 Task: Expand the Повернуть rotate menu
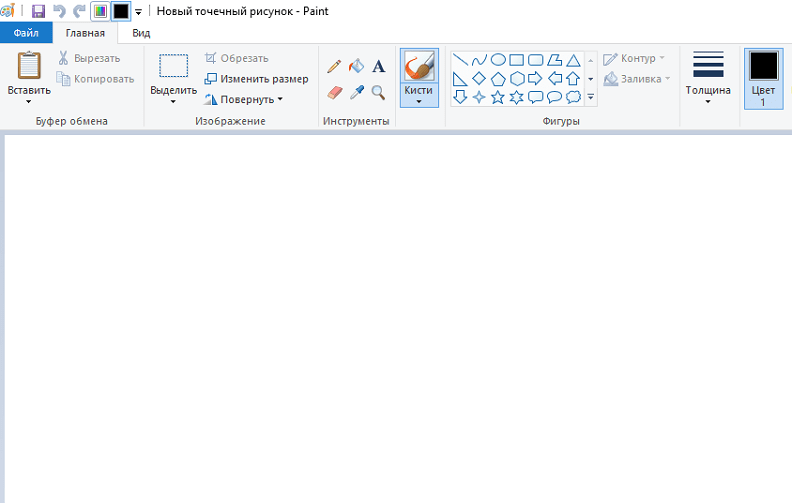pos(244,99)
